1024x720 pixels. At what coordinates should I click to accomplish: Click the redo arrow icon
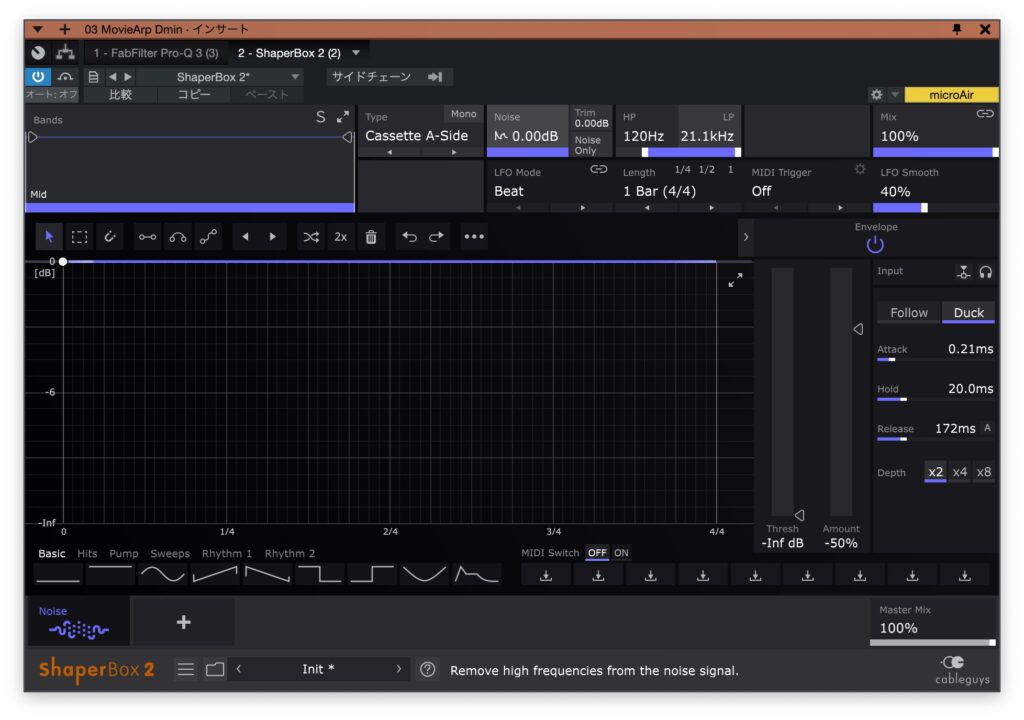437,237
